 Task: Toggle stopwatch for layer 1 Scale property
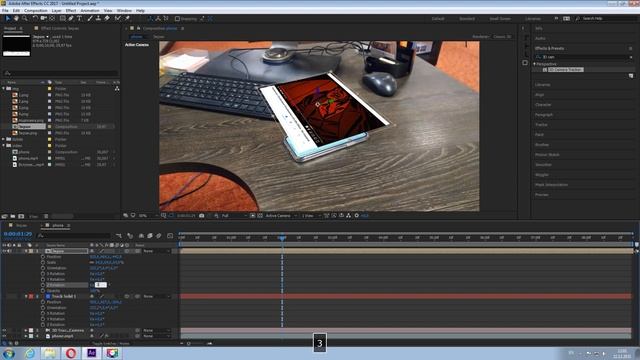(x=43, y=262)
